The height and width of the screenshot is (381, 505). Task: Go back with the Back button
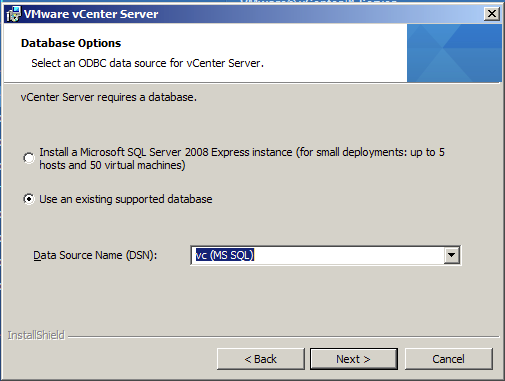point(261,359)
